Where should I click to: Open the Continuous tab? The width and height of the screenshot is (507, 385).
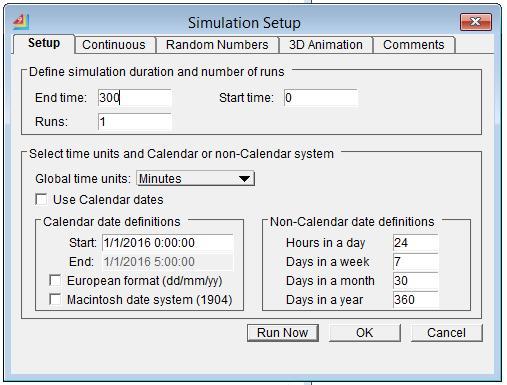click(114, 45)
